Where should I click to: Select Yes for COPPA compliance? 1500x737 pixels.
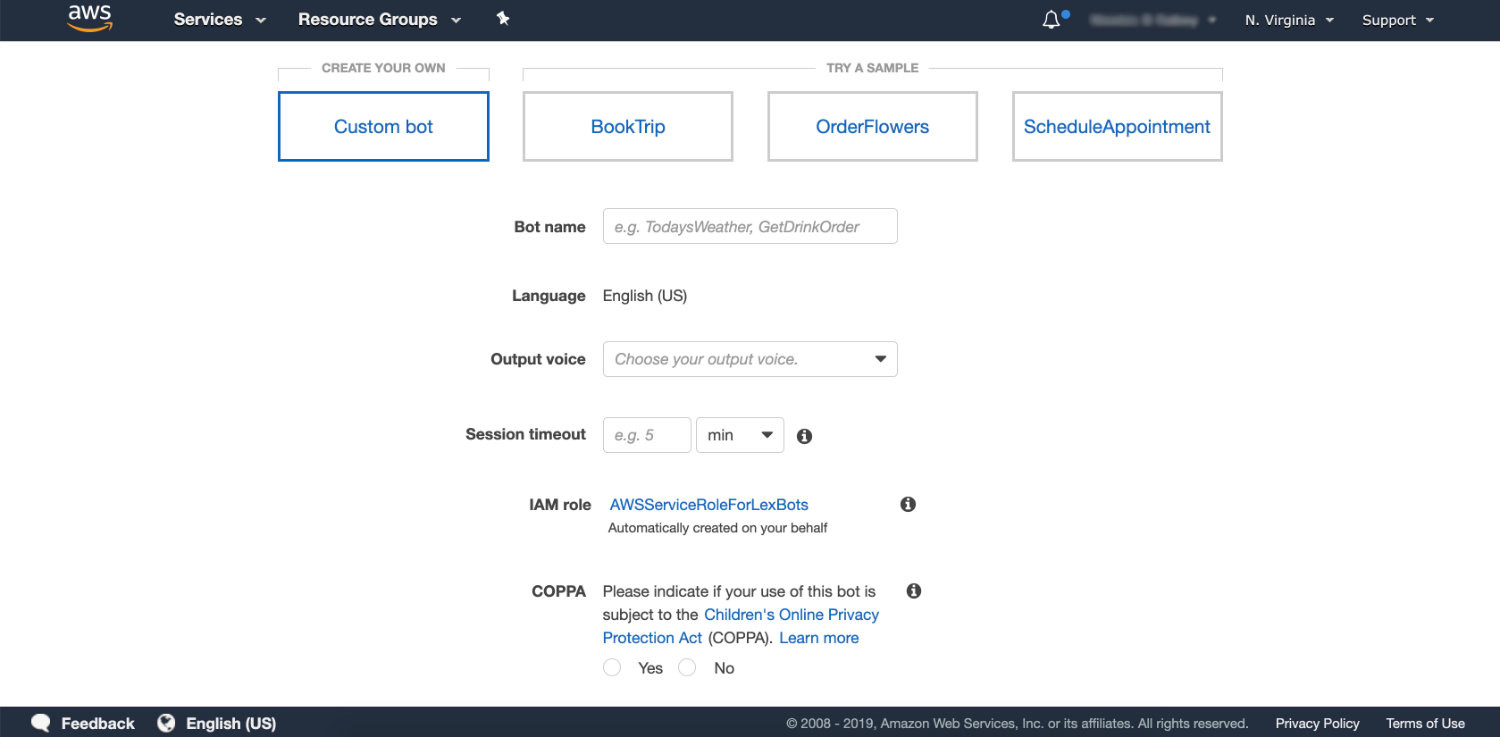pyautogui.click(x=612, y=667)
